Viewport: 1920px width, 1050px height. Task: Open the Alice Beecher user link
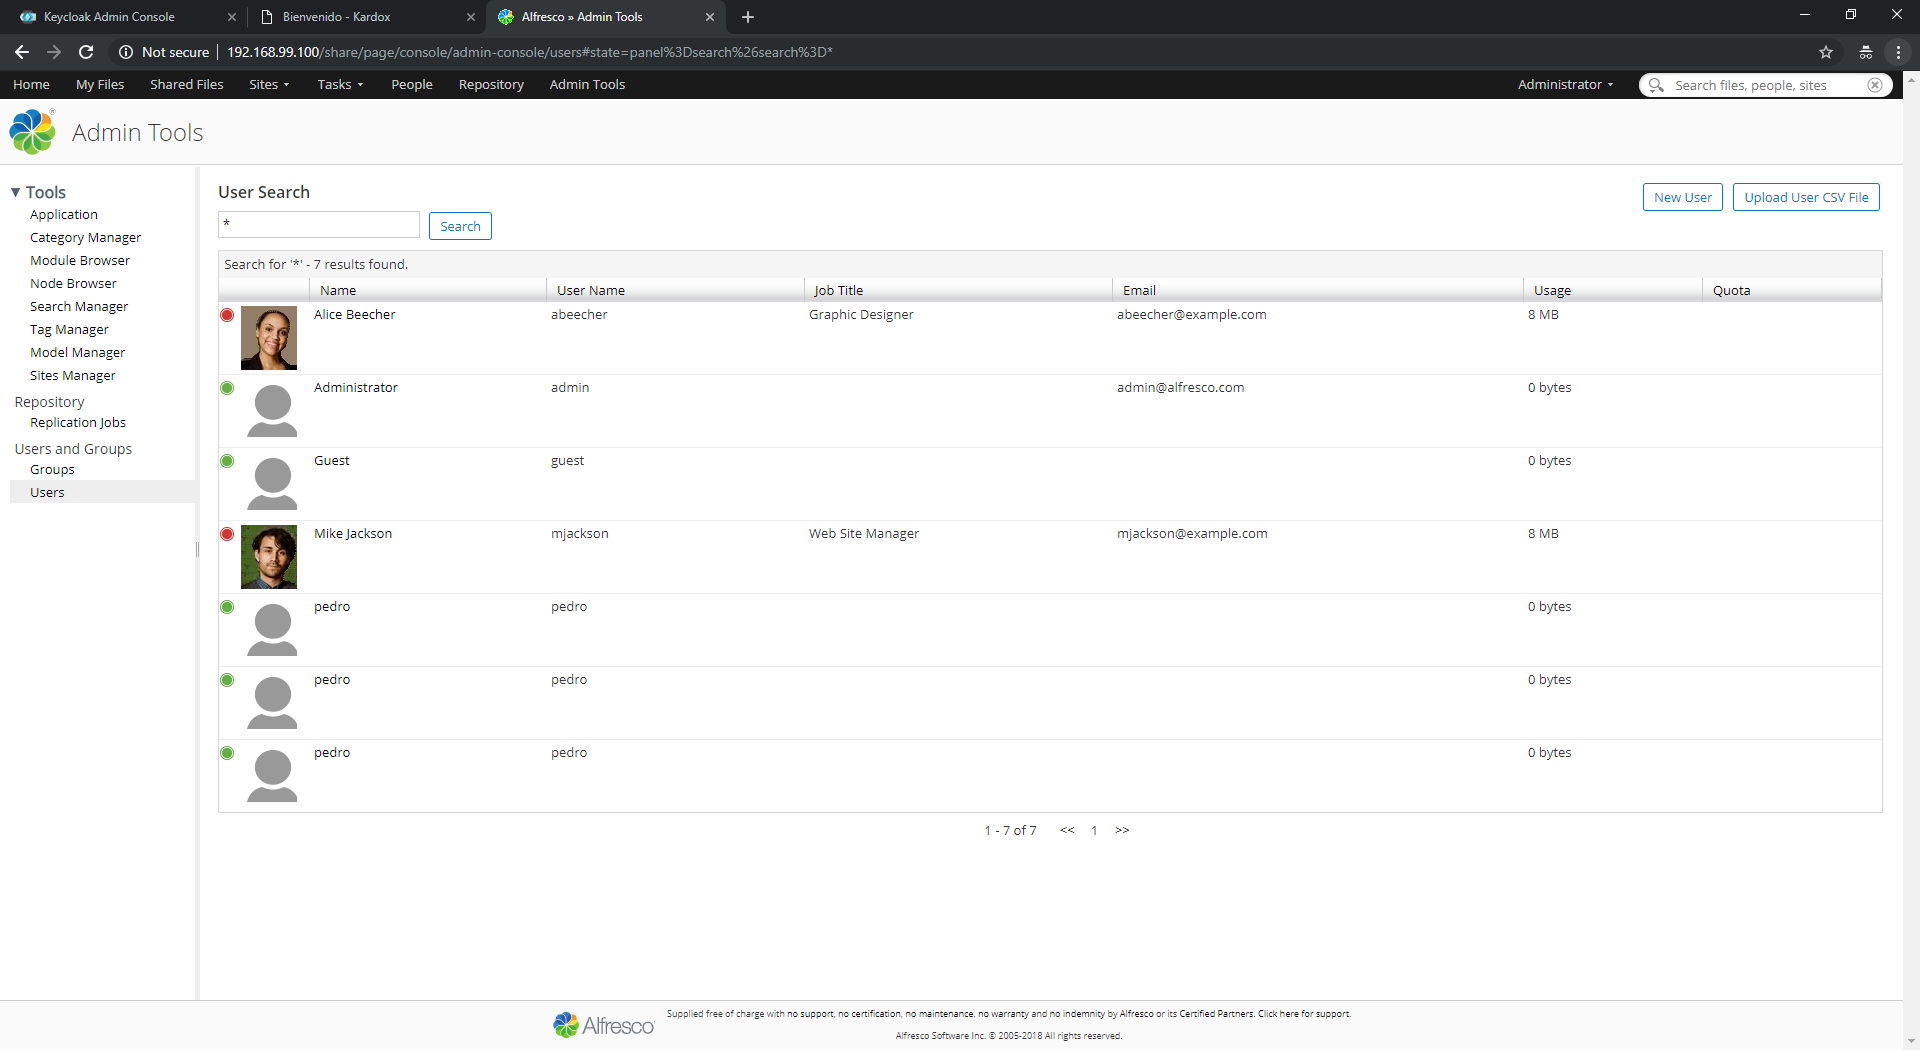(355, 315)
